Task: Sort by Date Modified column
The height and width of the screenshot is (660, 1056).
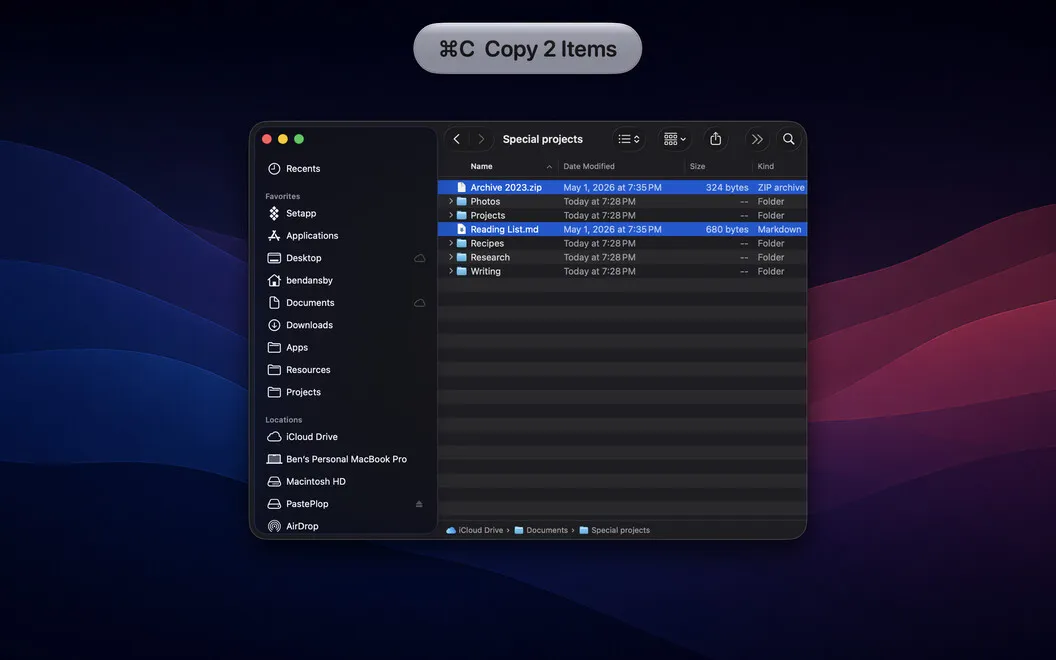Action: pos(589,166)
